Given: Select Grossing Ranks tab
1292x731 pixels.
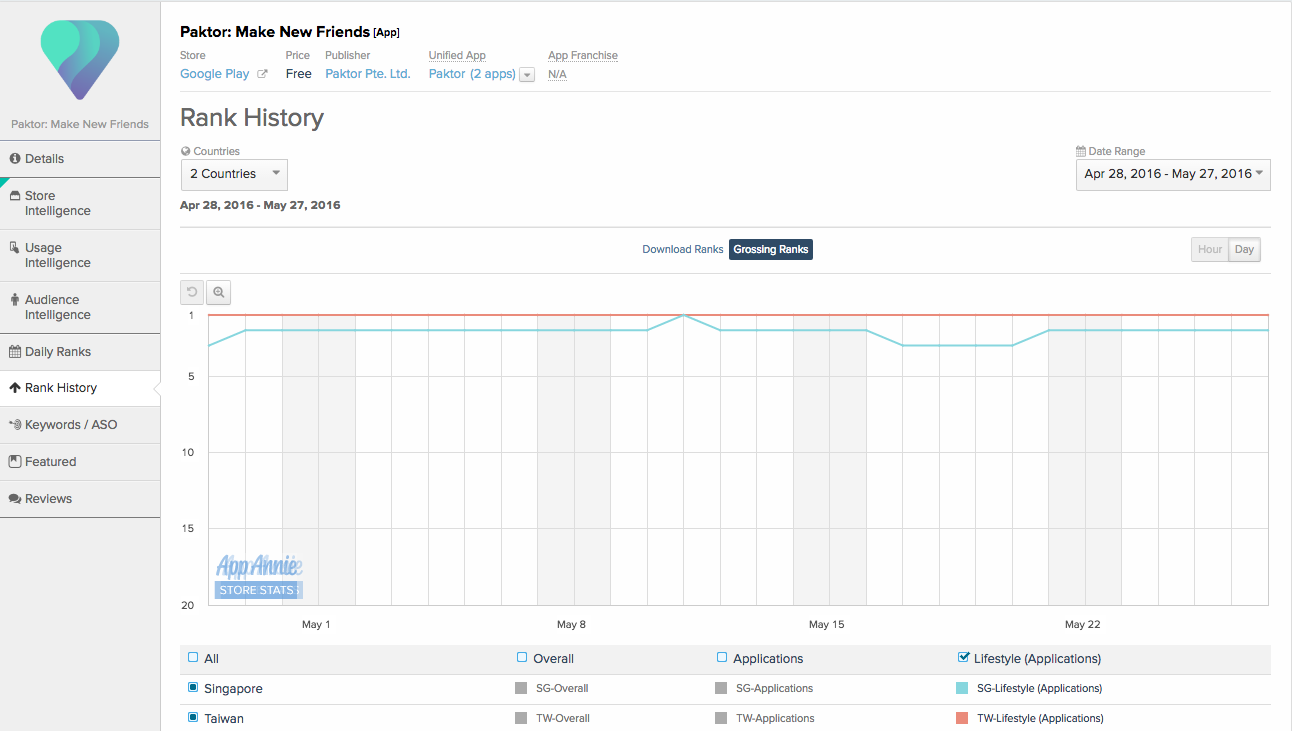Looking at the screenshot, I should [x=771, y=250].
